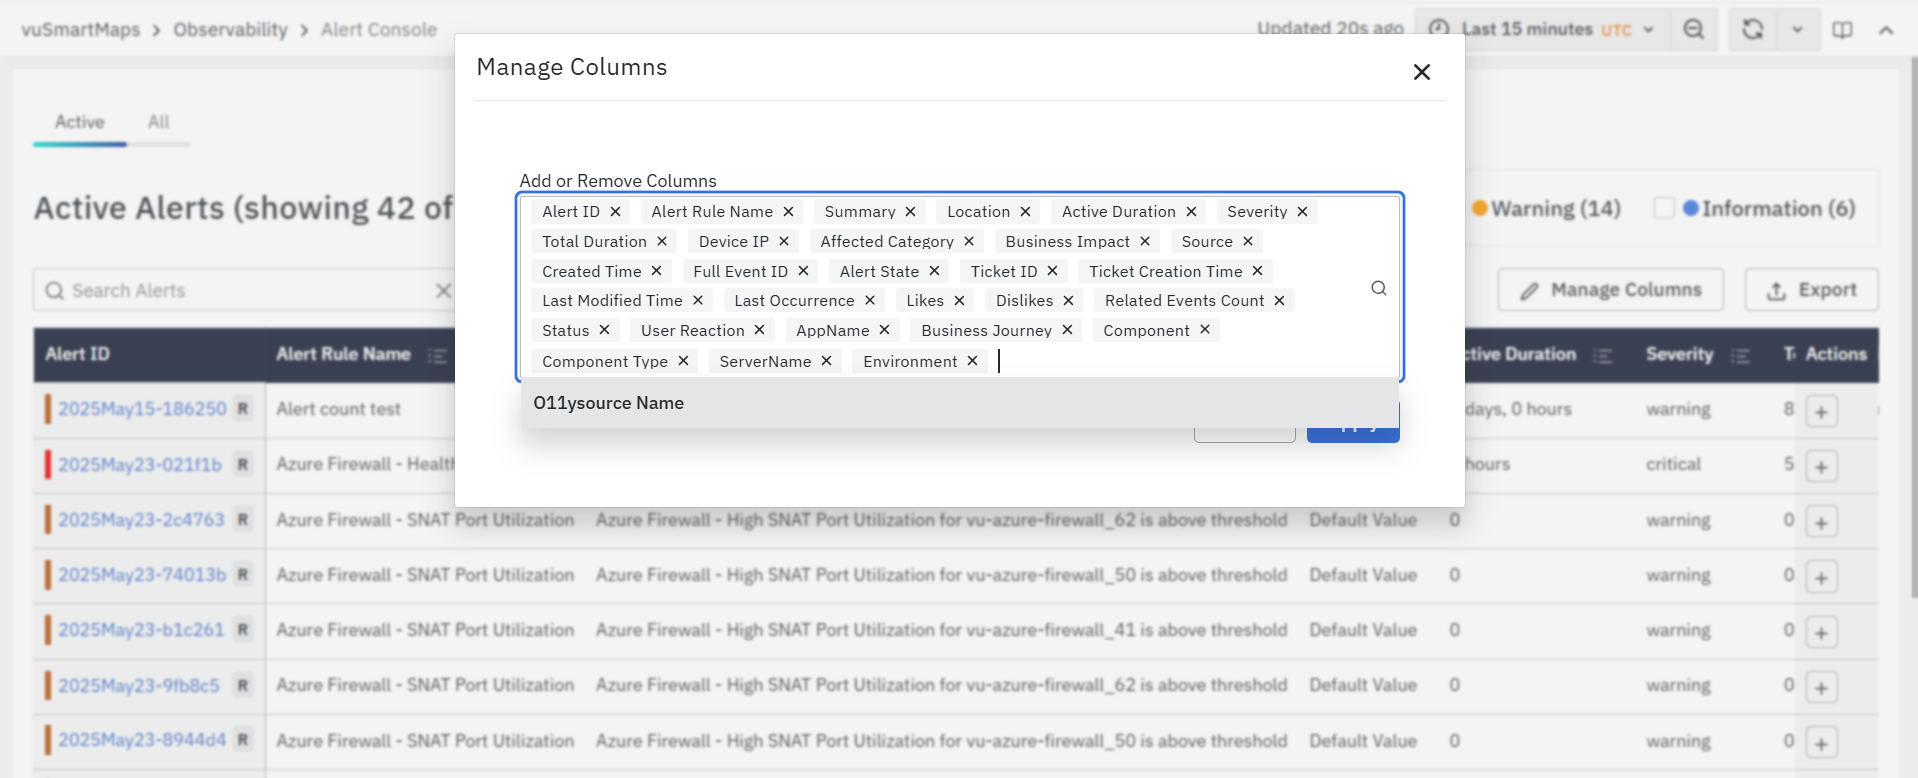The width and height of the screenshot is (1918, 778).
Task: Click the refresh icon in top bar
Action: [x=1752, y=29]
